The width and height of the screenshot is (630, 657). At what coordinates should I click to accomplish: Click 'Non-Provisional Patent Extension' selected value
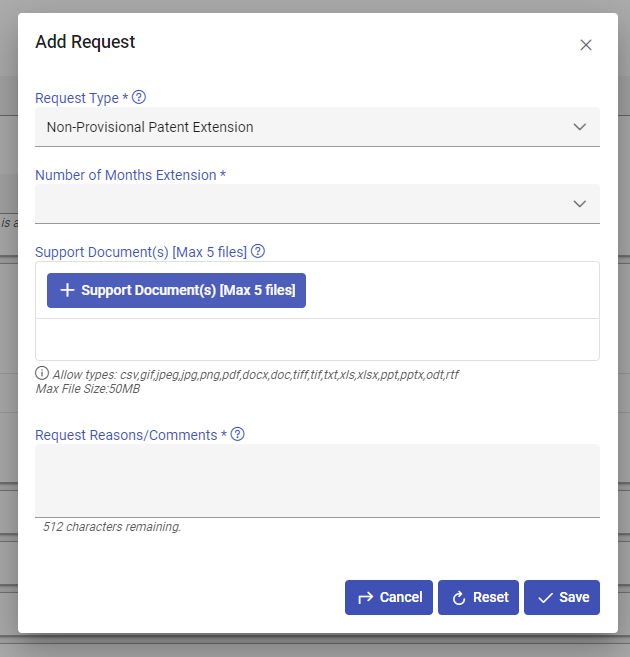[x=150, y=127]
